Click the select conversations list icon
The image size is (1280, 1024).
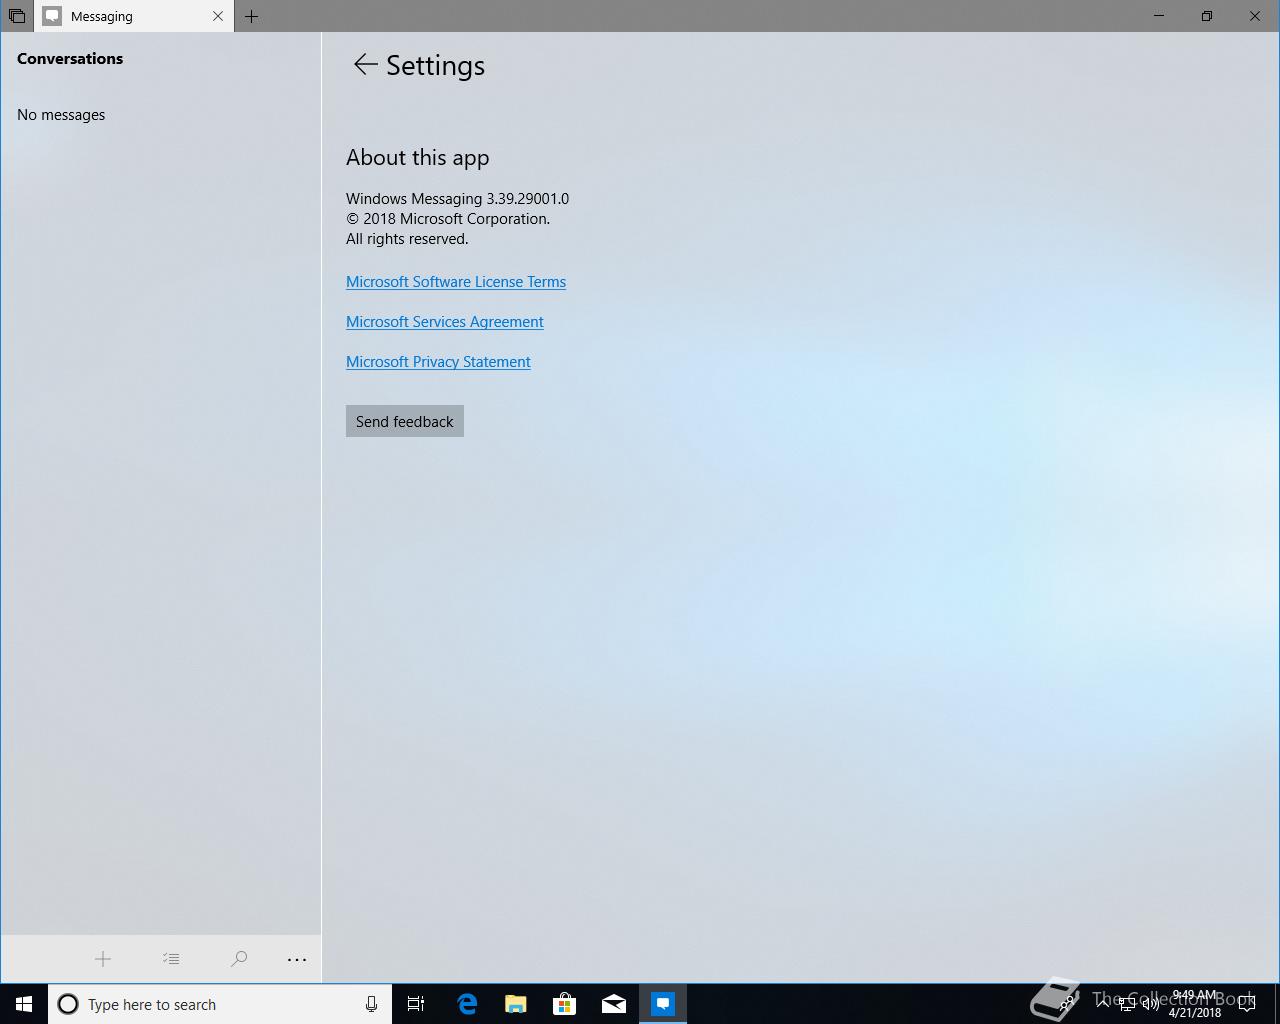(x=171, y=959)
